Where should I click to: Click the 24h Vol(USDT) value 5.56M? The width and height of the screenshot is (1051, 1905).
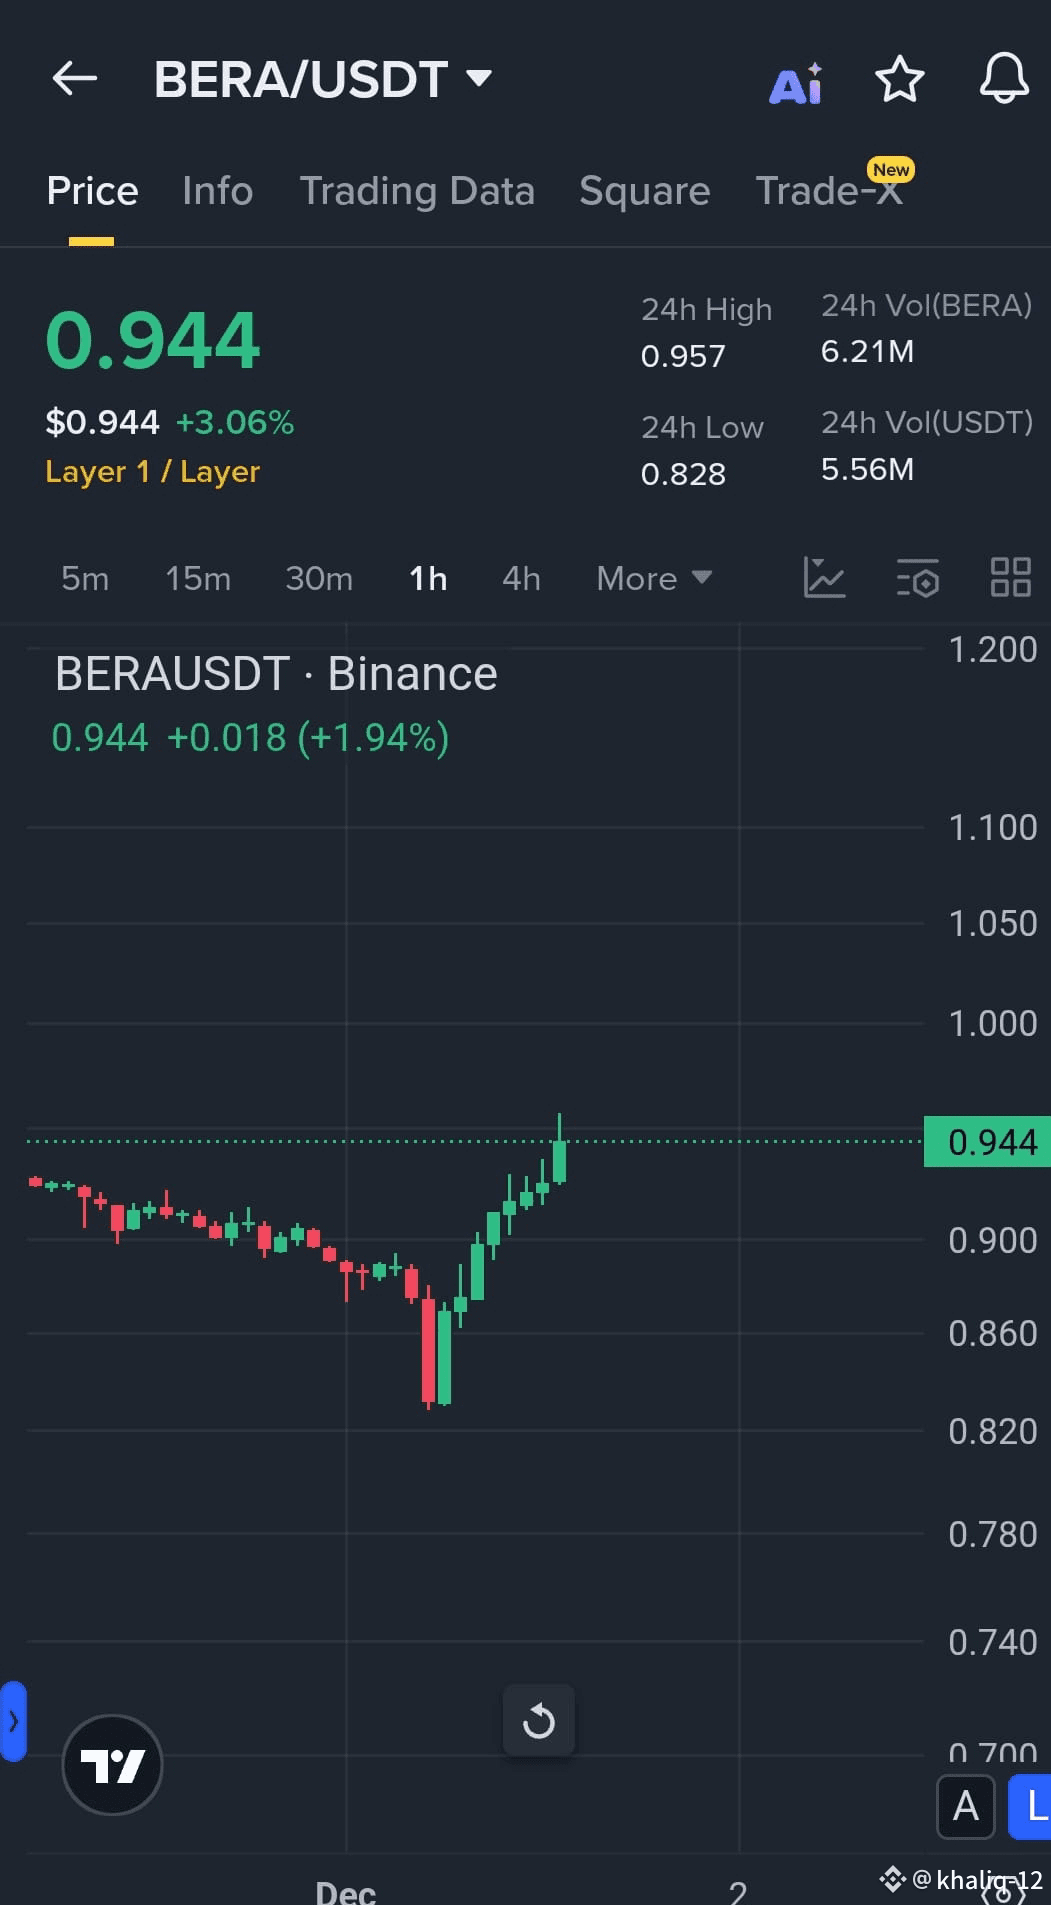pos(867,470)
